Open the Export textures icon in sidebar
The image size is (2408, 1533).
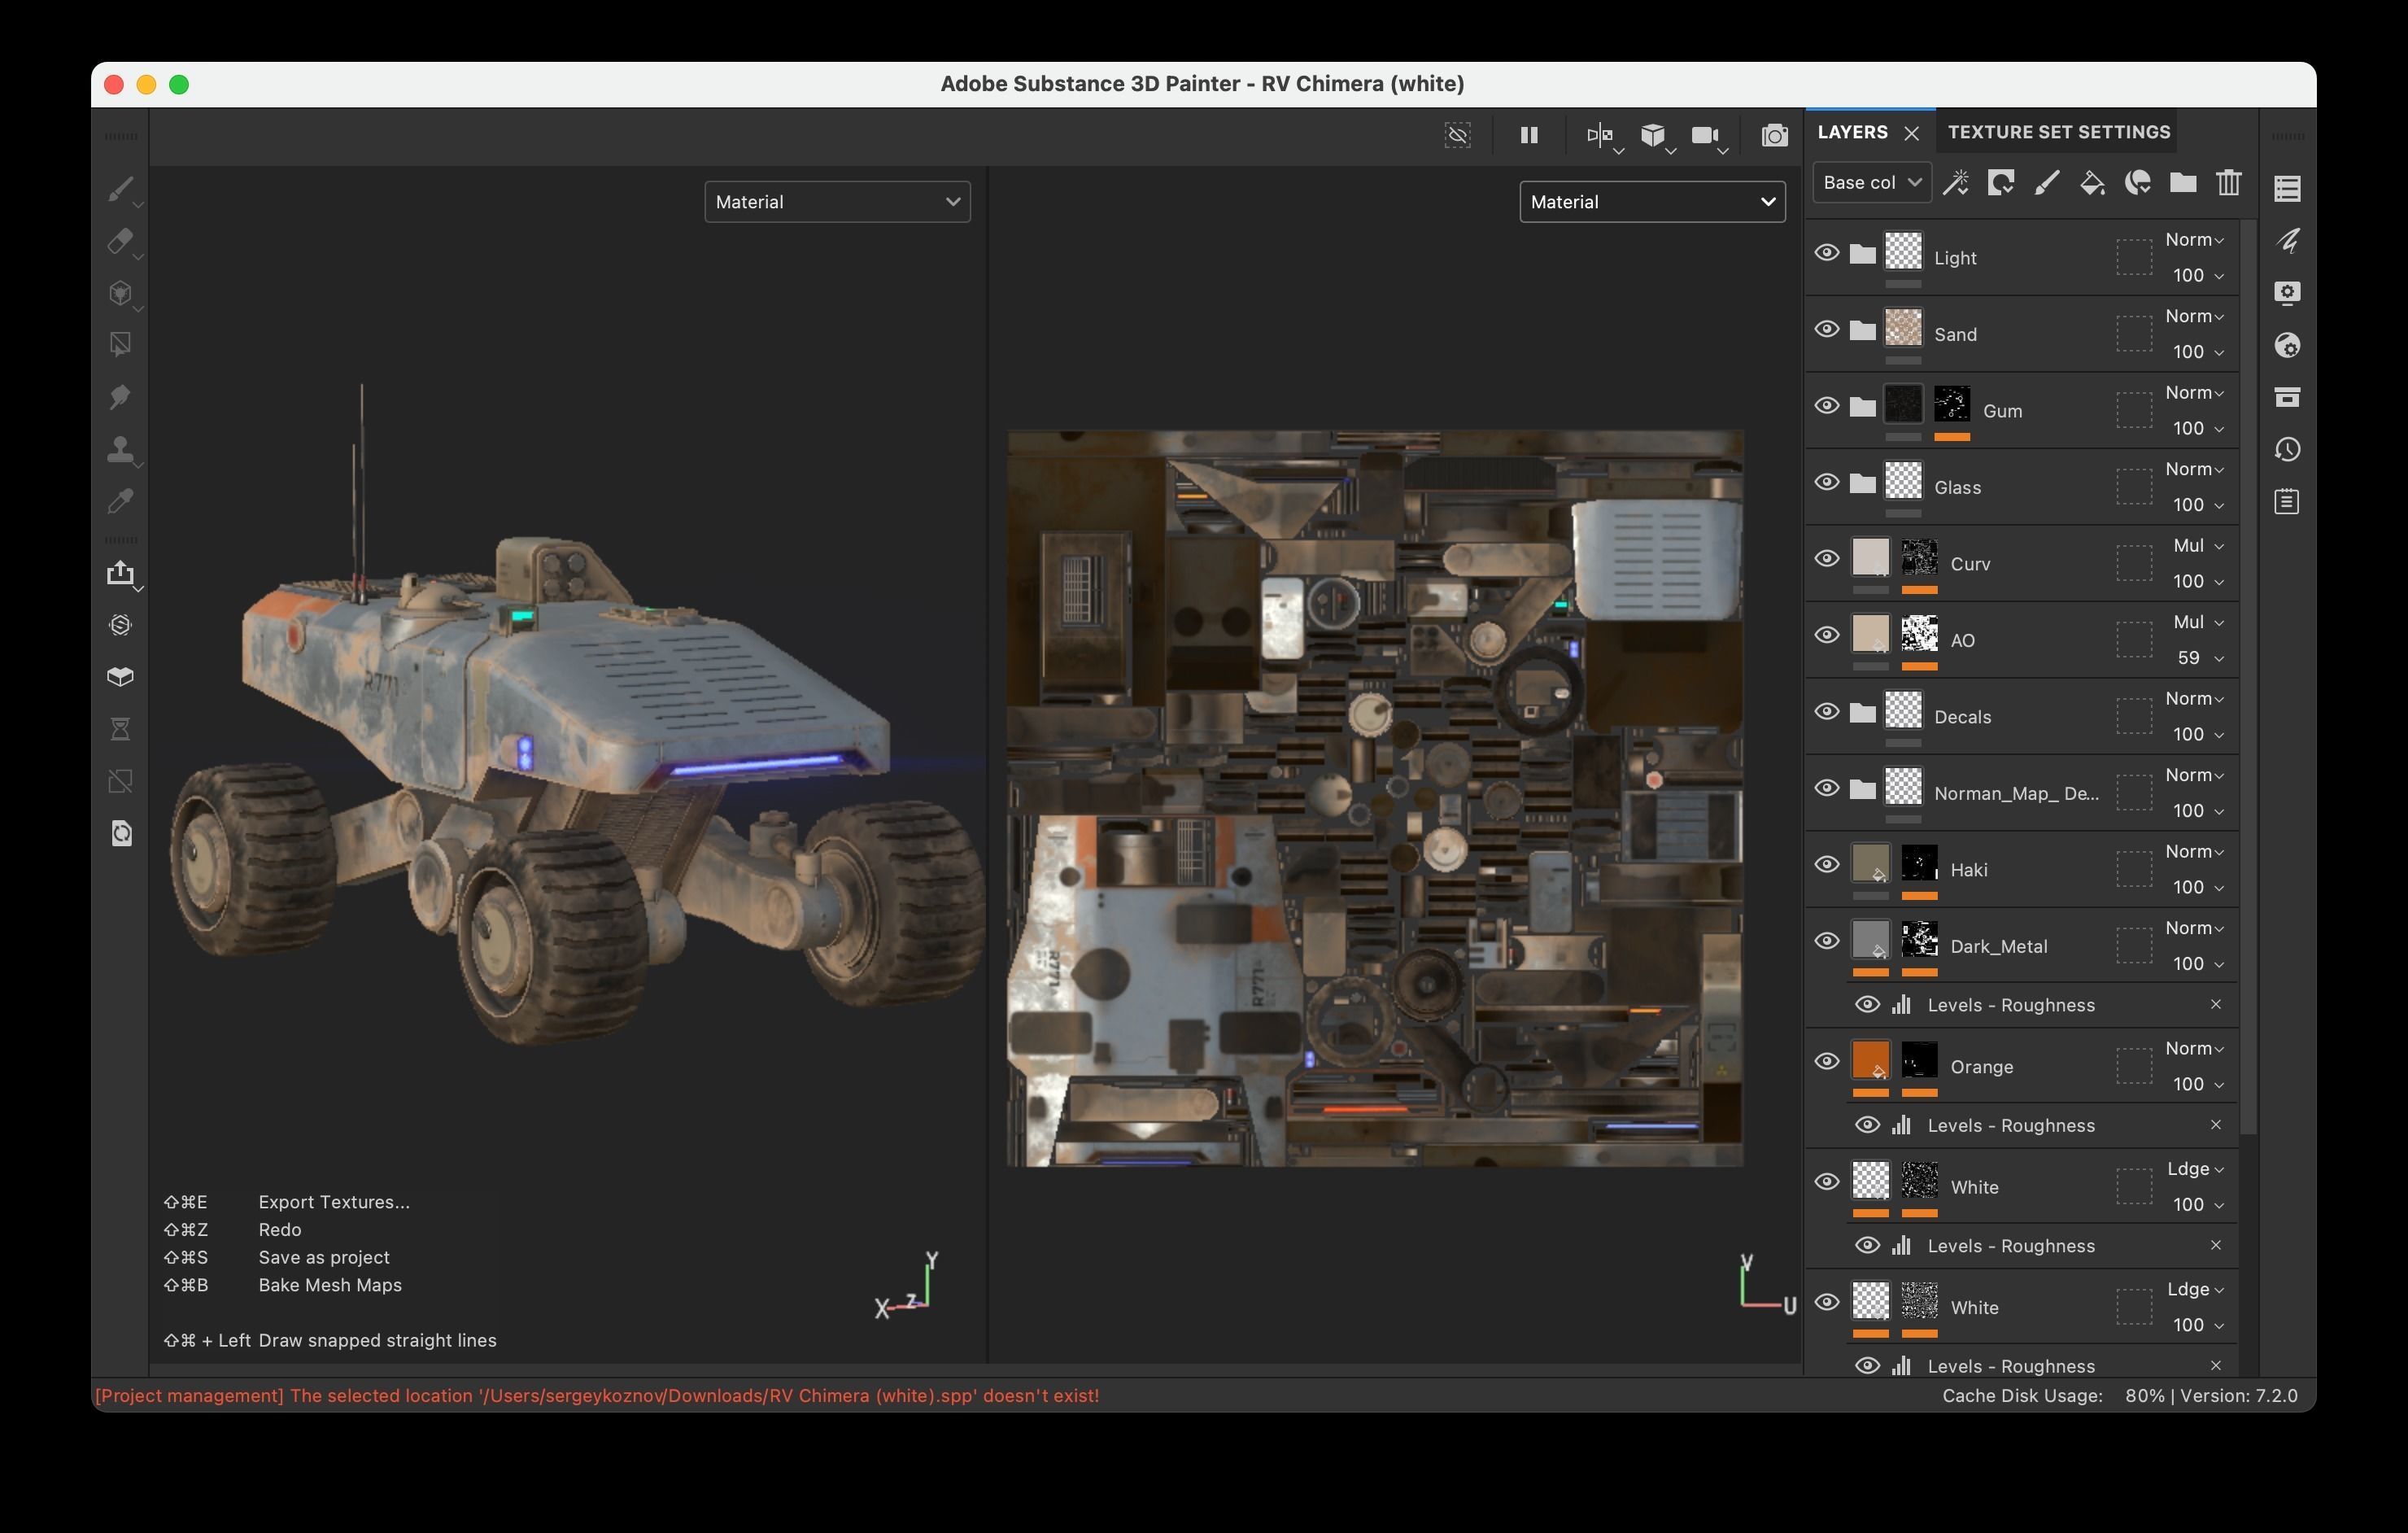120,572
